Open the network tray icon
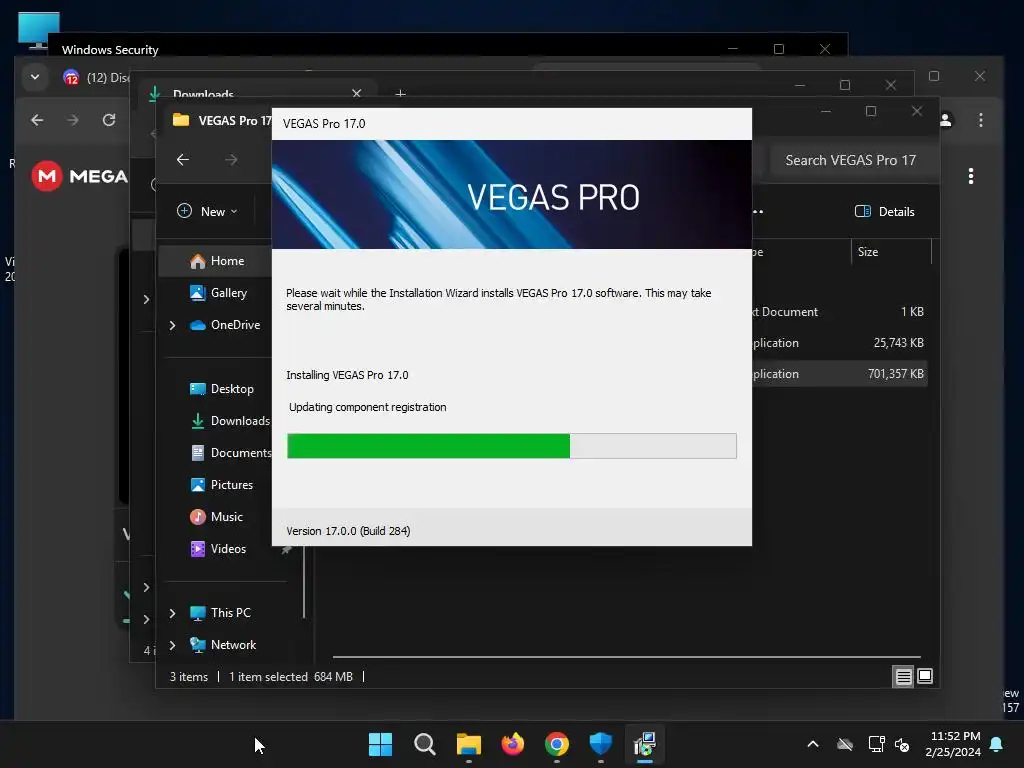 (x=876, y=744)
